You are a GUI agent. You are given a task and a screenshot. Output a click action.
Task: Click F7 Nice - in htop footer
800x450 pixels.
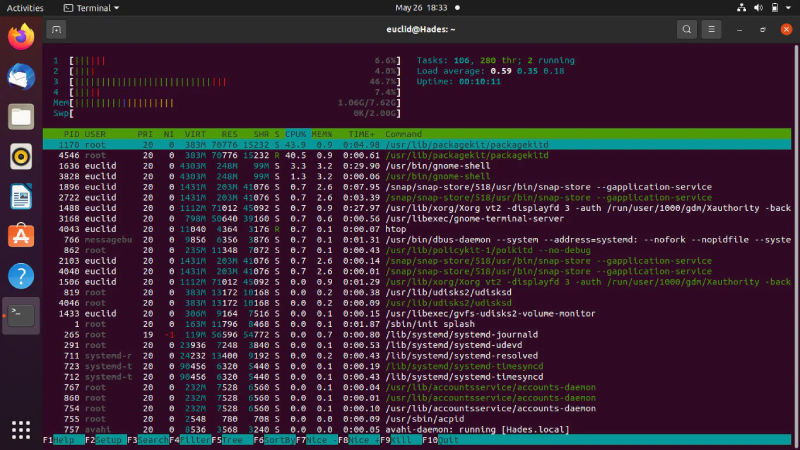click(x=316, y=440)
